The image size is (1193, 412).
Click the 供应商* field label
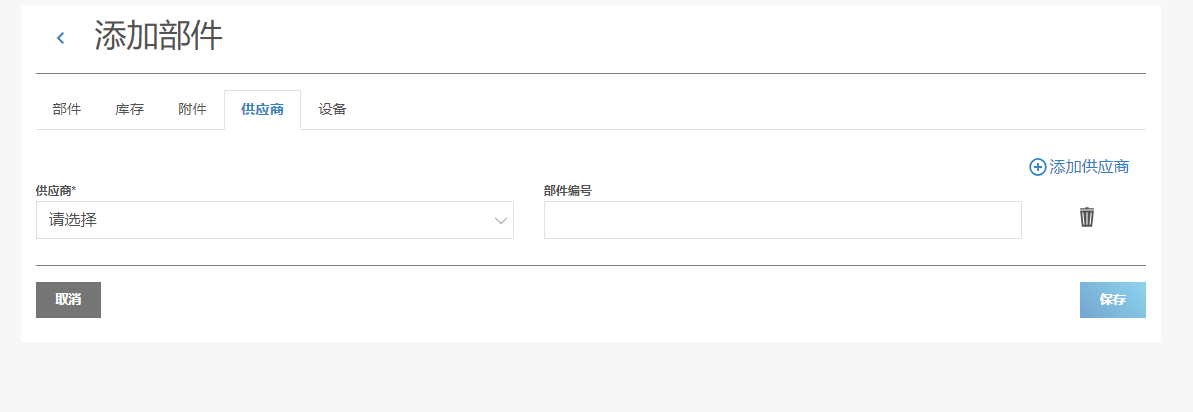(x=54, y=190)
